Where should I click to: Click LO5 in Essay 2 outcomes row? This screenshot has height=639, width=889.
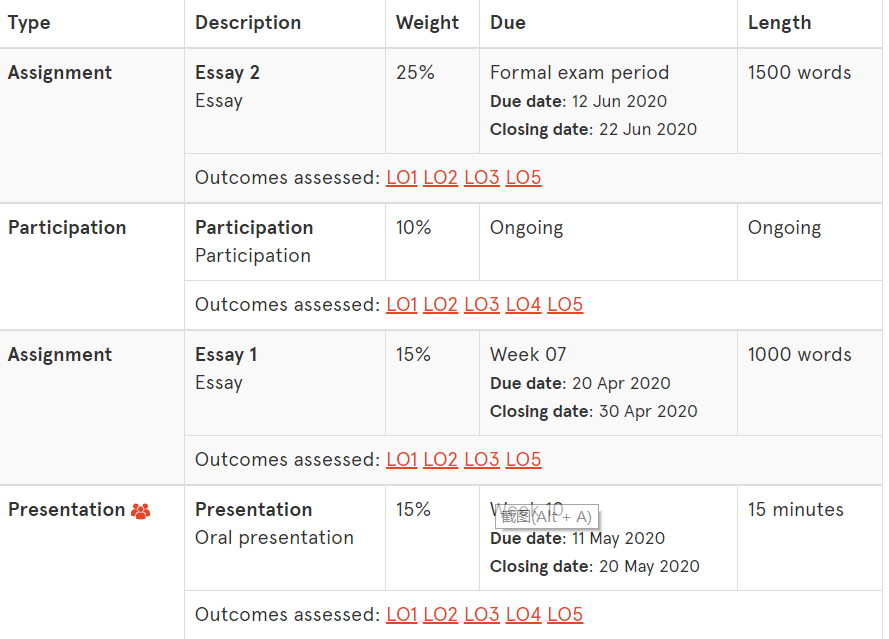(523, 178)
